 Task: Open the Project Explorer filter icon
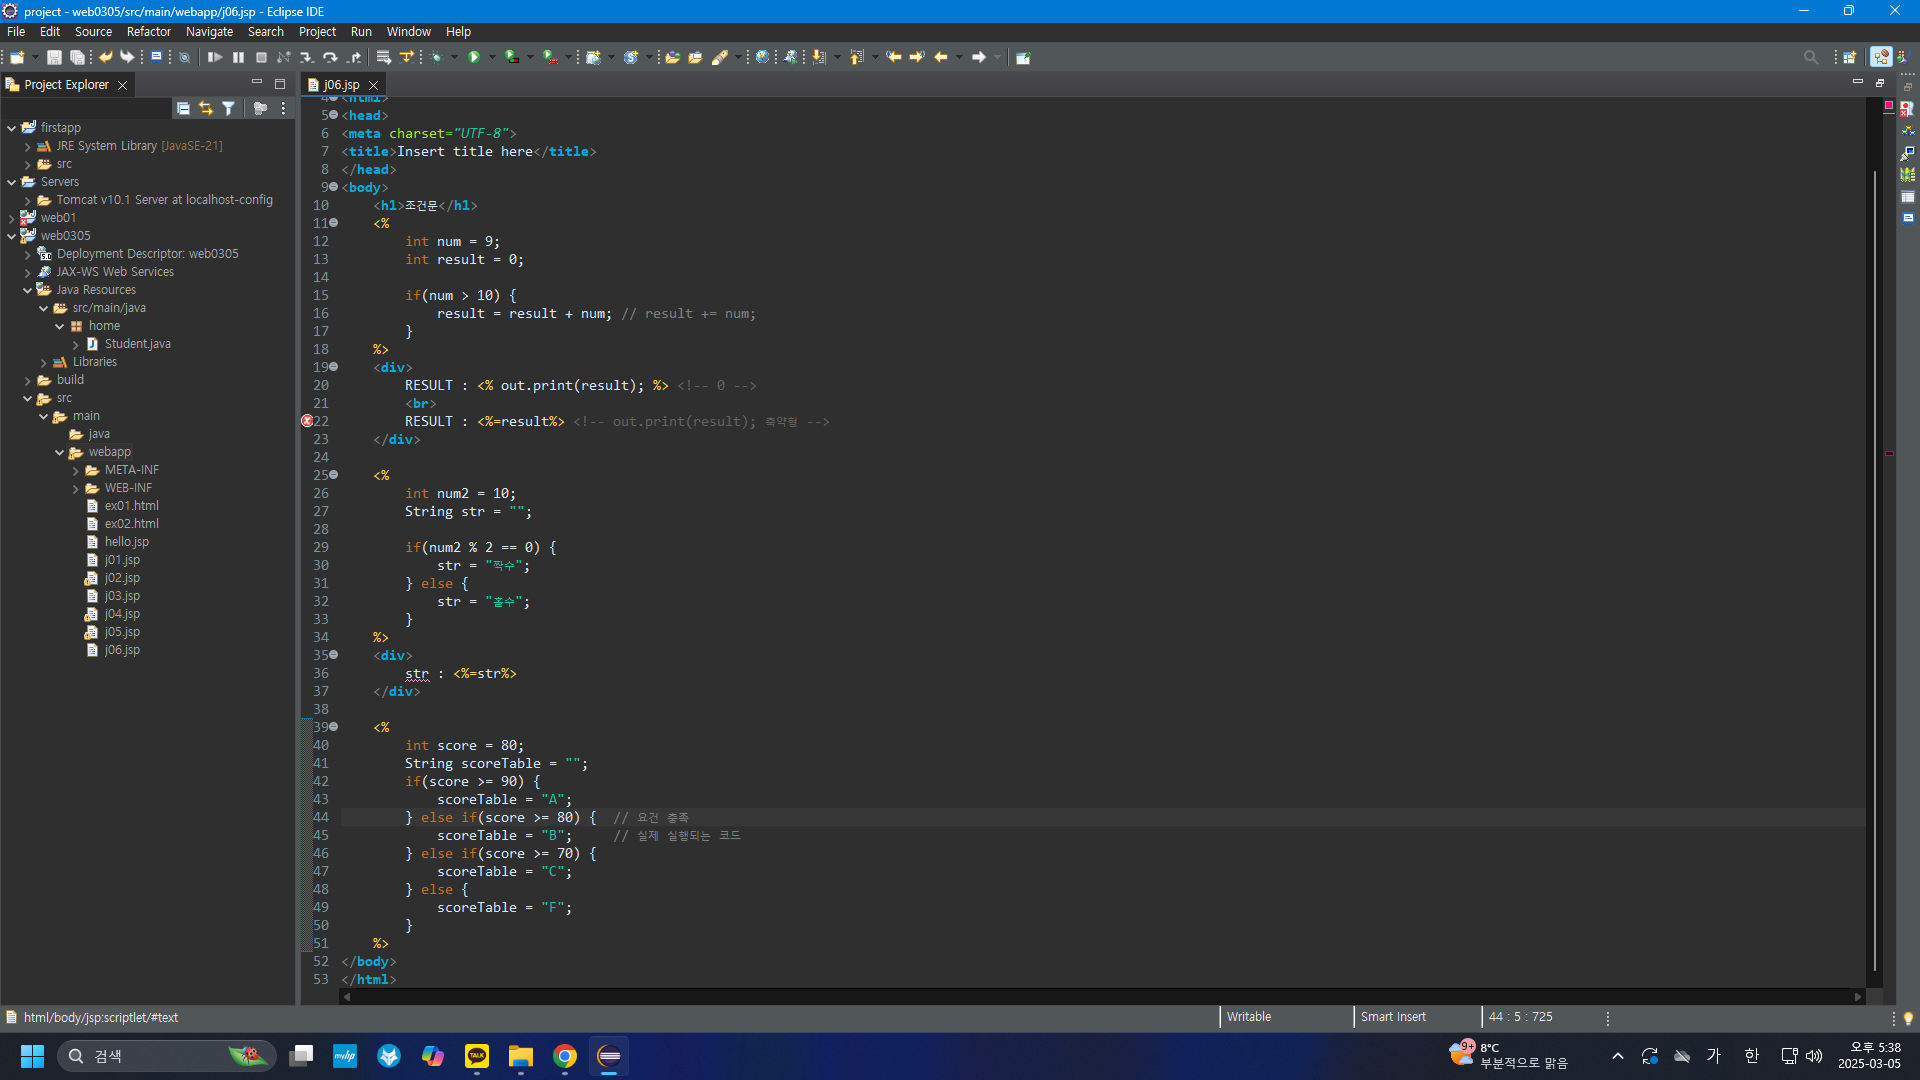pos(228,108)
